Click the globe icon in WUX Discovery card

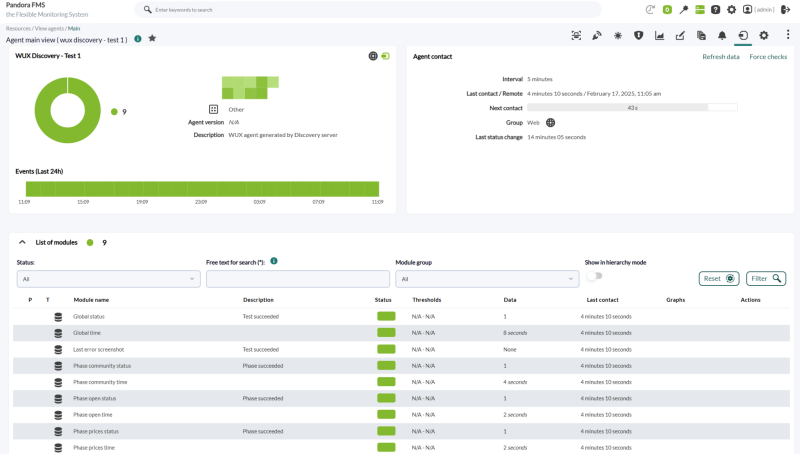(373, 56)
